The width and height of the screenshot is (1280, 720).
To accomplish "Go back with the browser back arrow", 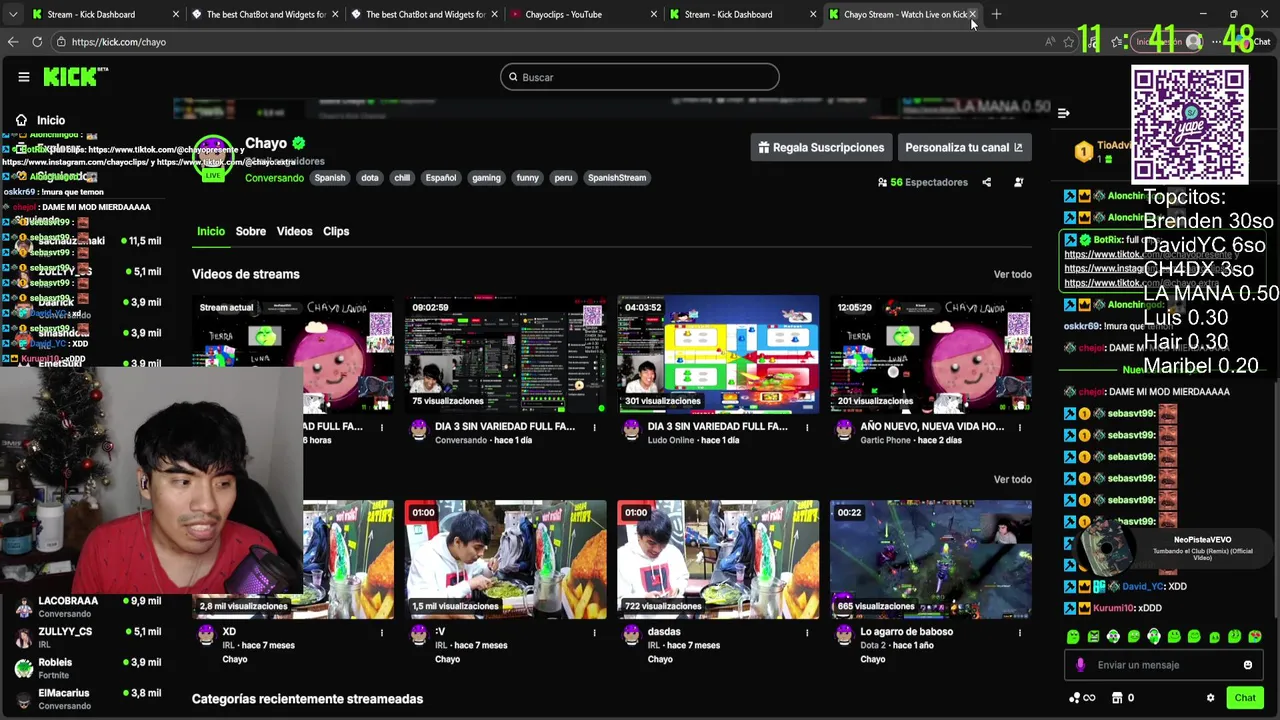I will coord(13,42).
